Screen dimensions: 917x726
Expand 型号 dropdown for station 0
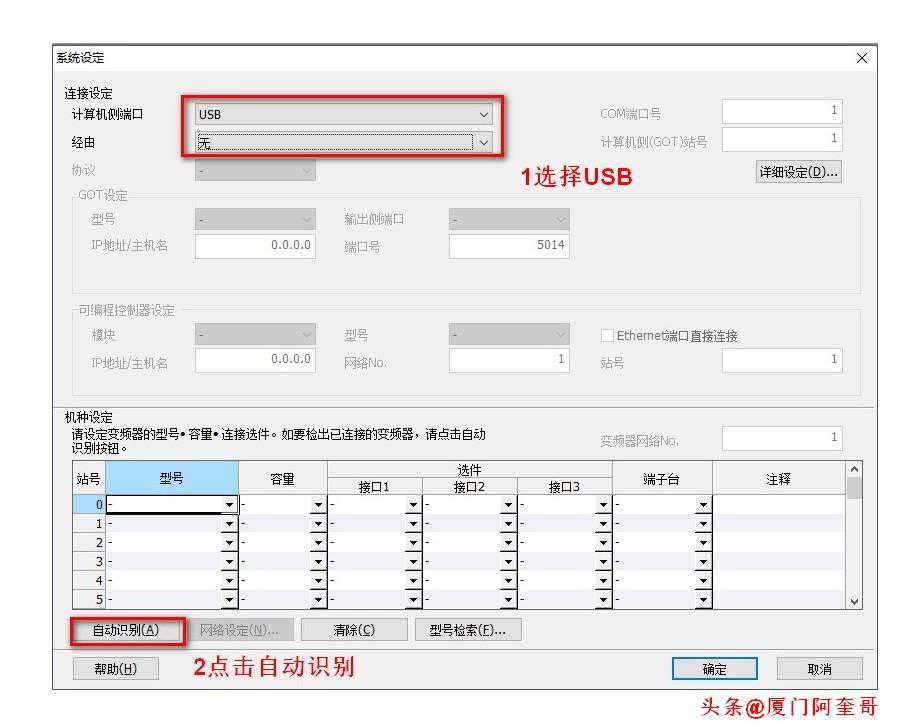point(230,505)
